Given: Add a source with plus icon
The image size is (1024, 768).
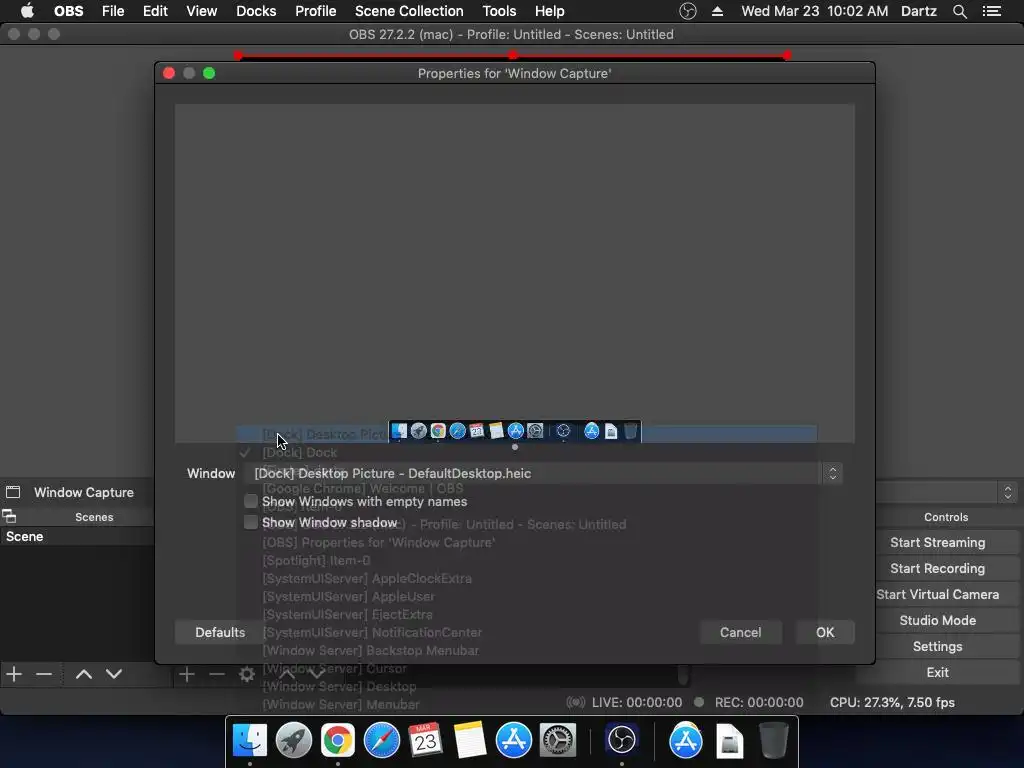Looking at the screenshot, I should (x=187, y=674).
